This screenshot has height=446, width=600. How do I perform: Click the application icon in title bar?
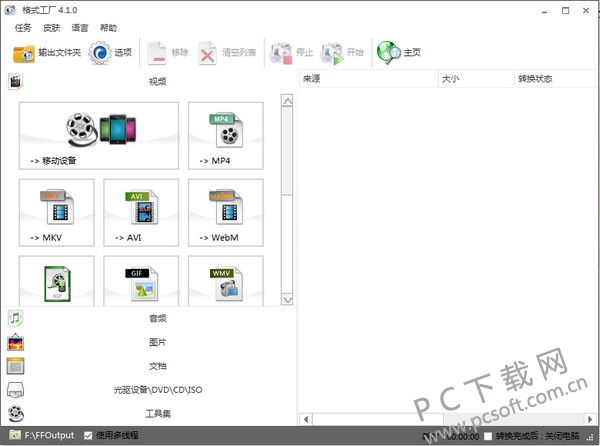[10, 10]
